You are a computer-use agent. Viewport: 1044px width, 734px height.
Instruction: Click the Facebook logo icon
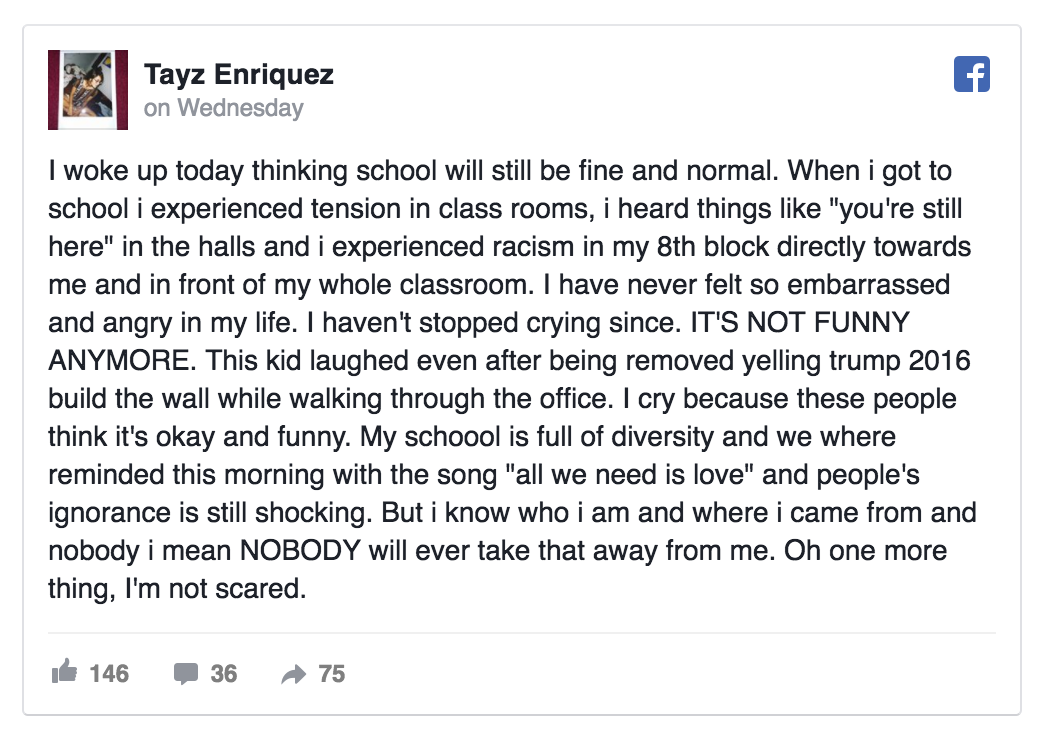point(971,75)
